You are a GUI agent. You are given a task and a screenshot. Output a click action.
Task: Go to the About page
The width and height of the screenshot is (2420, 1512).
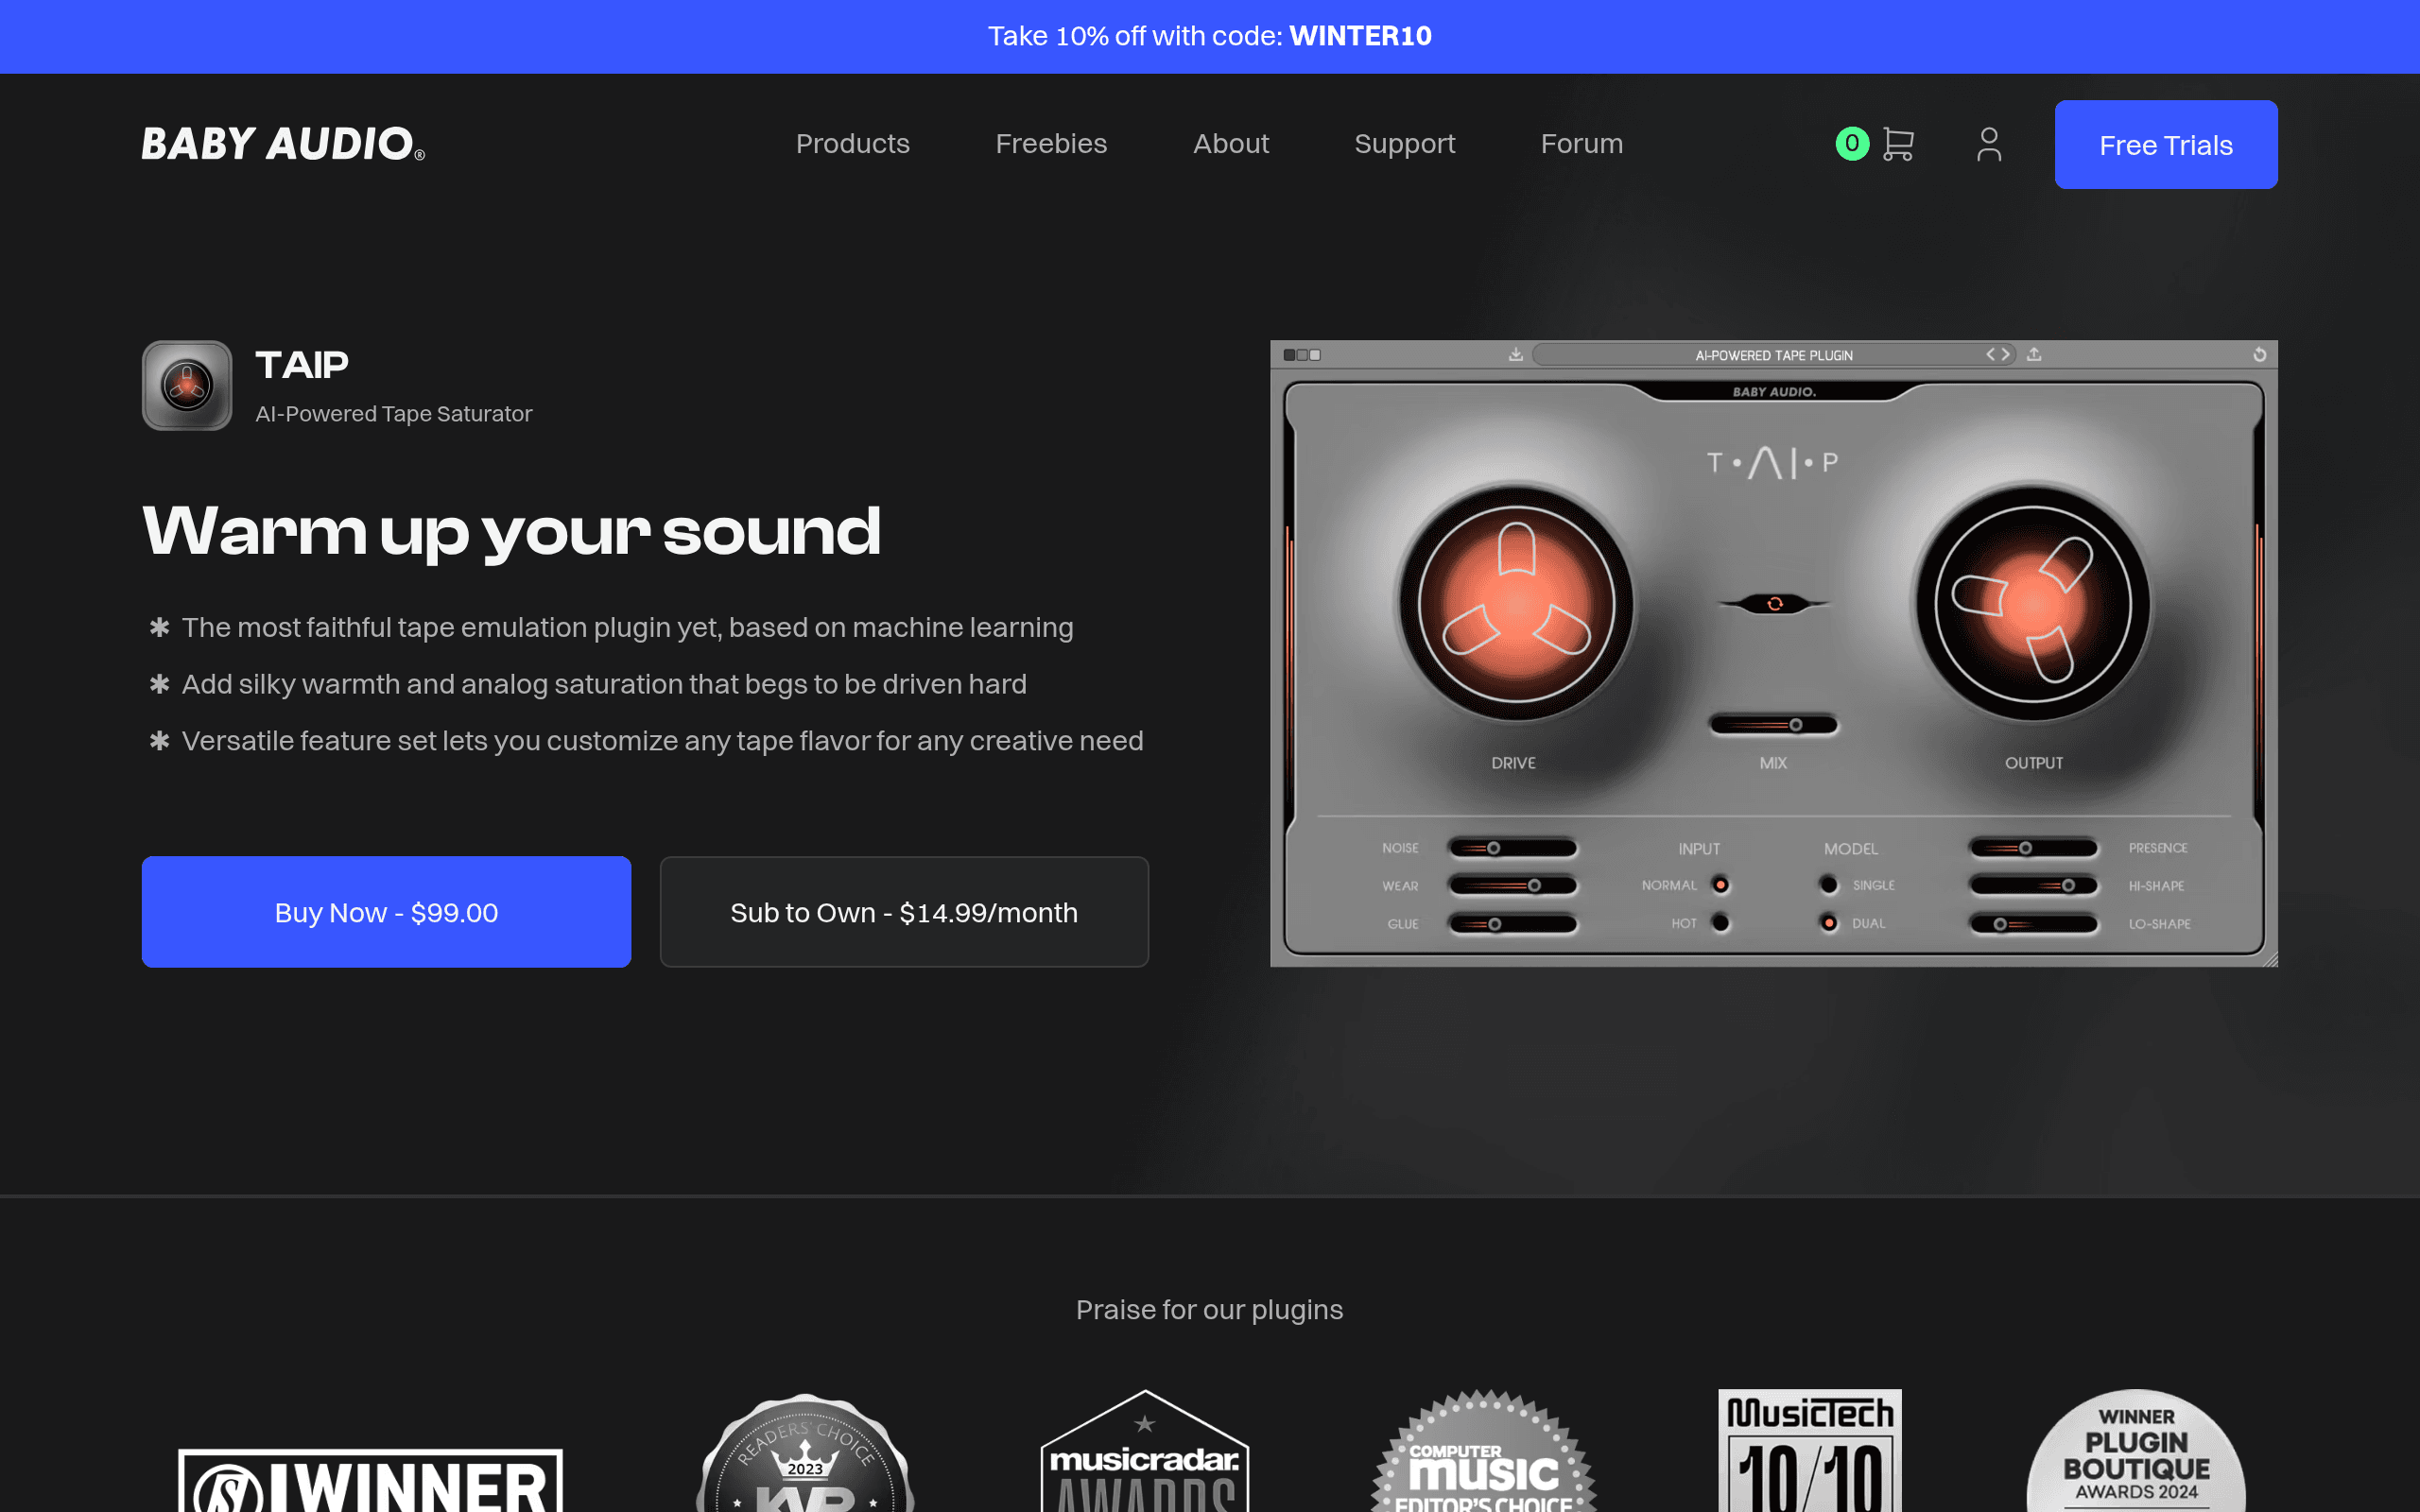coord(1231,144)
